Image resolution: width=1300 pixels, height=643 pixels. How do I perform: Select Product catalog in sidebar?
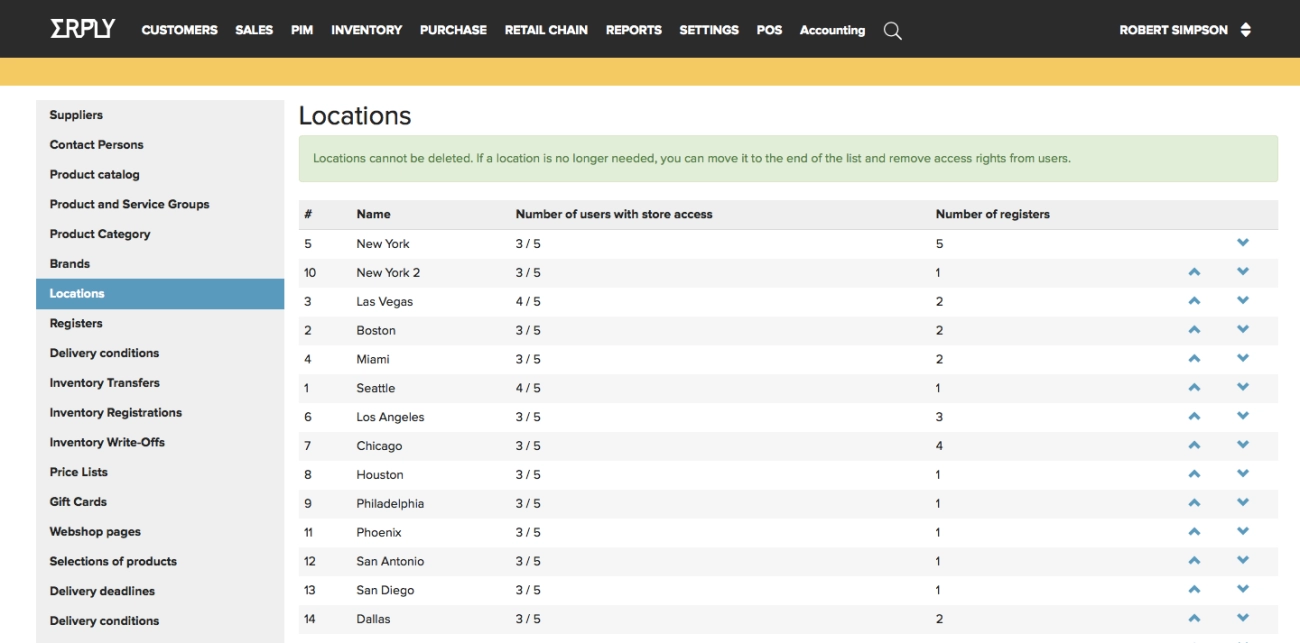[95, 174]
